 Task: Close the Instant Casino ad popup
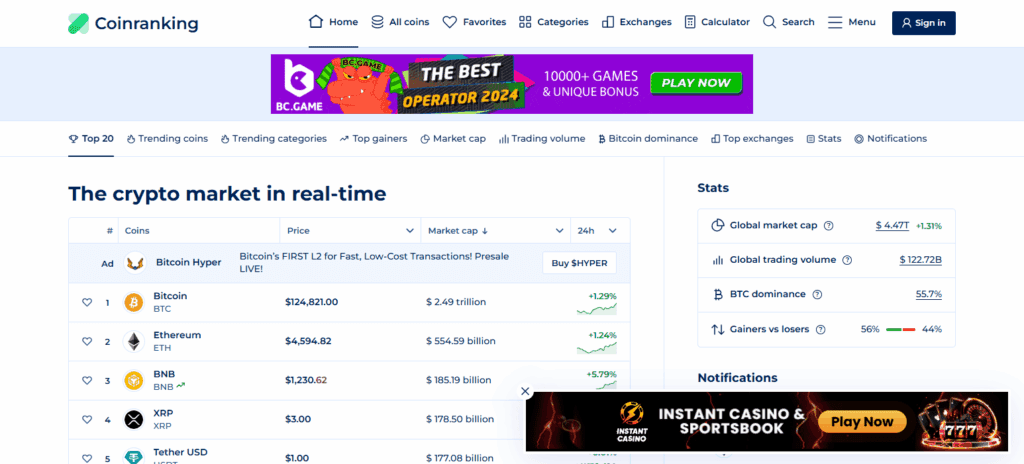tap(526, 392)
